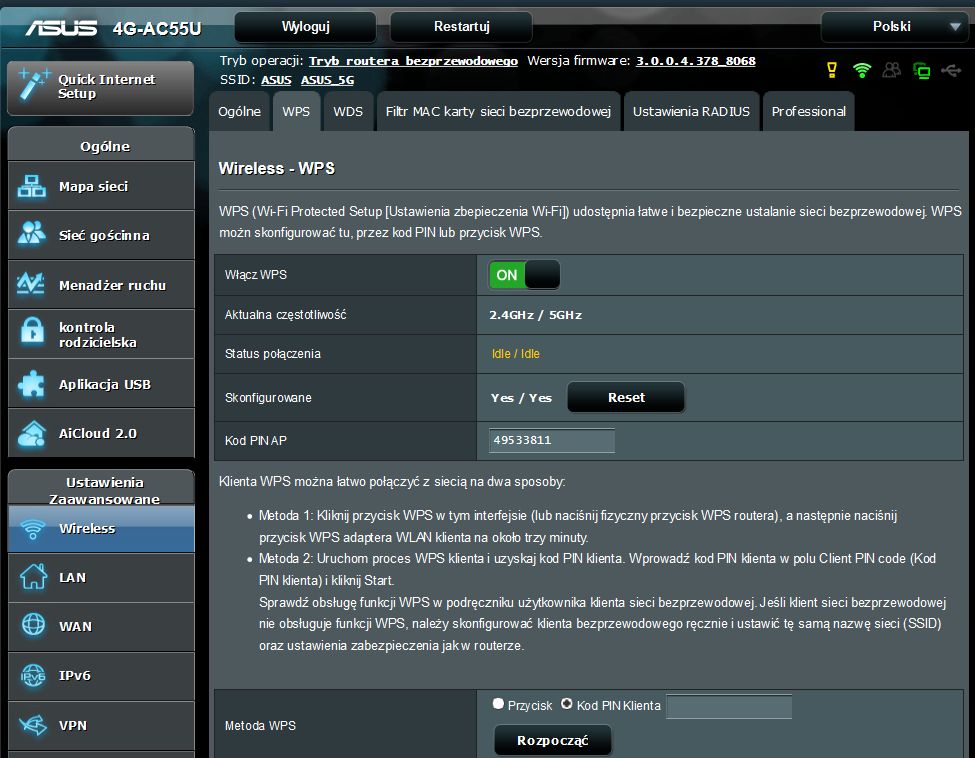Open kontrola rodzicielska menu item
The width and height of the screenshot is (975, 758).
101,334
